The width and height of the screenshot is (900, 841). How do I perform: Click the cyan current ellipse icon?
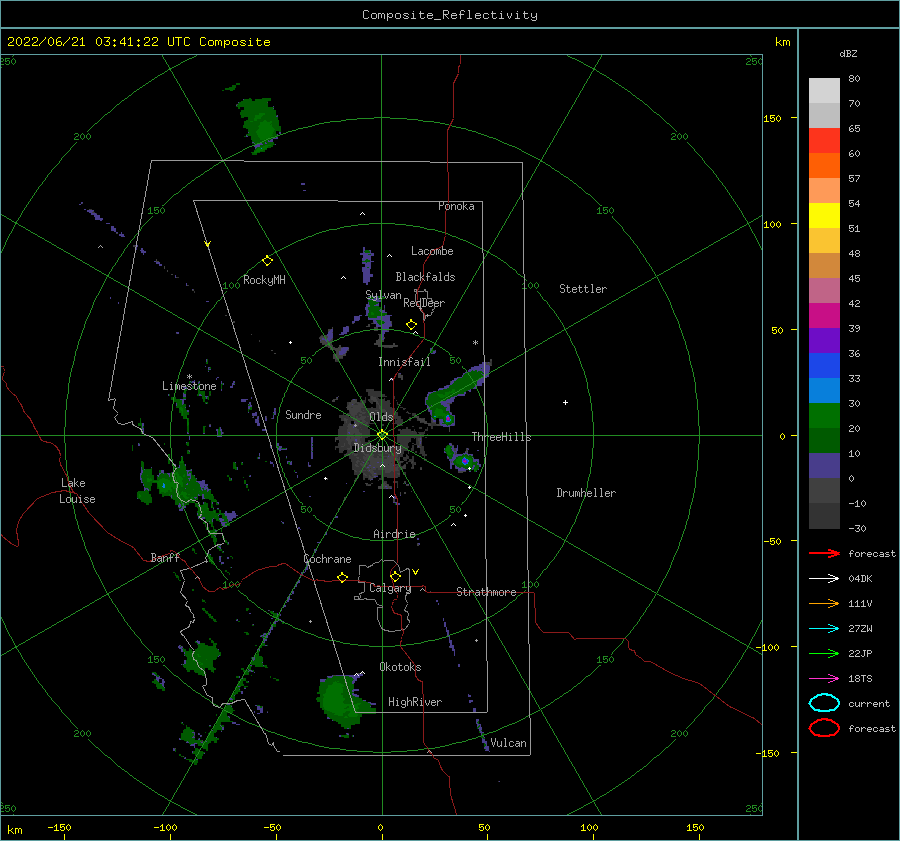point(824,703)
